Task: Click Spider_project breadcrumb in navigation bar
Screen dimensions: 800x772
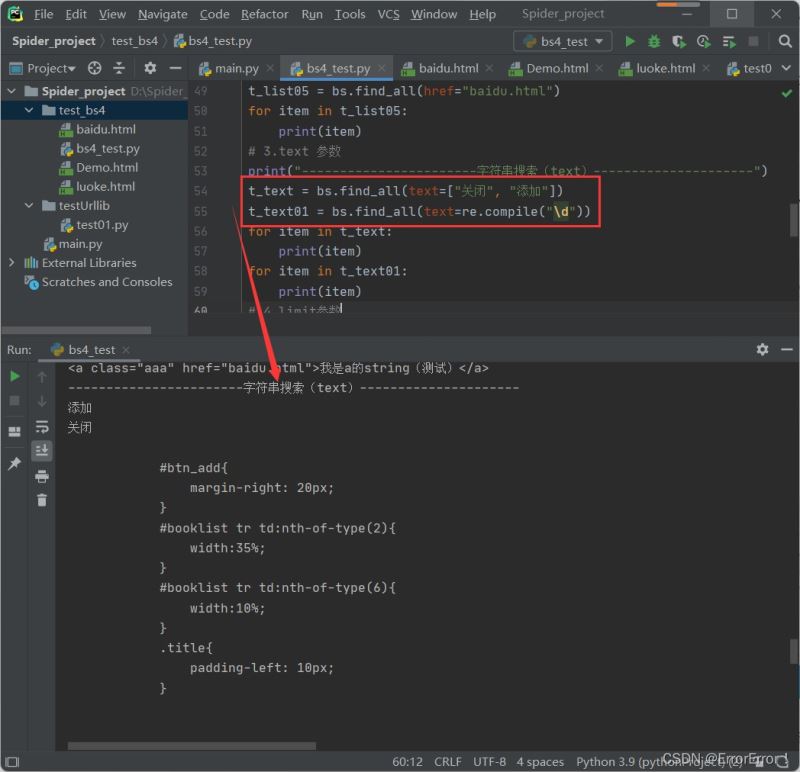Action: [54, 41]
